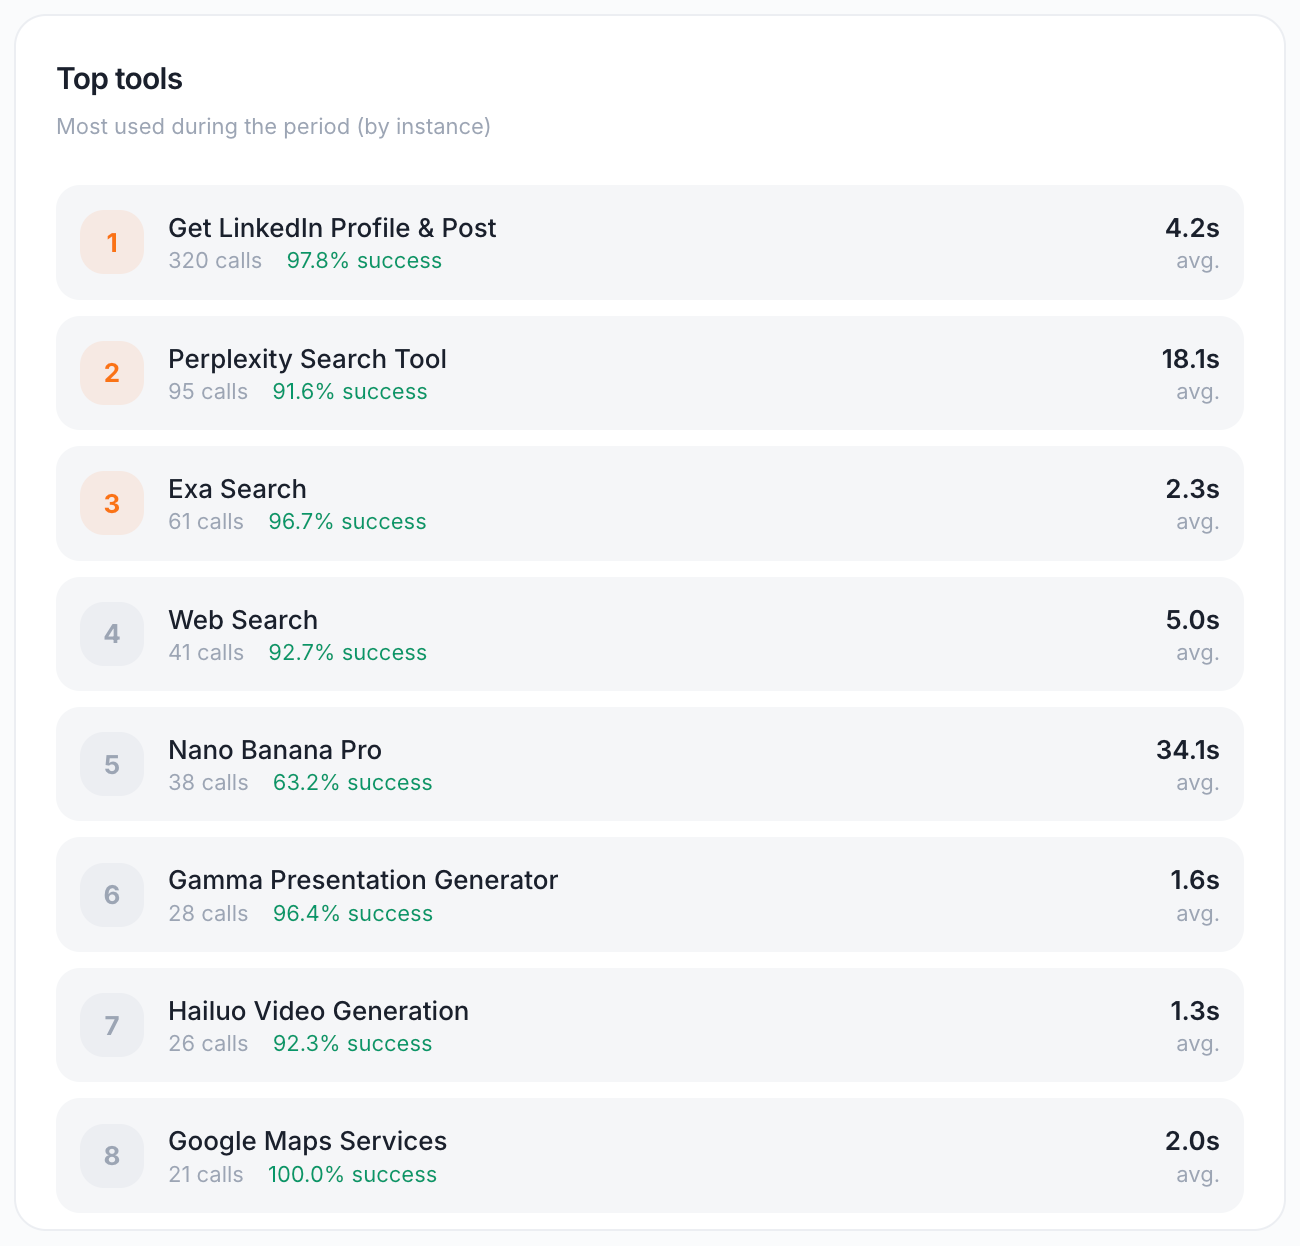The width and height of the screenshot is (1300, 1246).
Task: Select the rank 8 badge for Google Maps
Action: pyautogui.click(x=112, y=1156)
